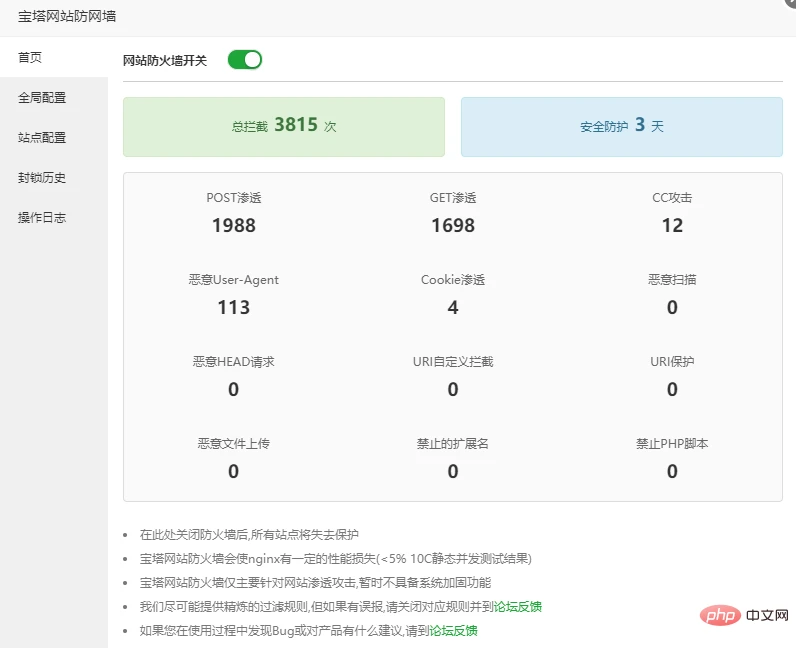This screenshot has height=648, width=799.
Task: Click the php中文网 watermark logo
Action: pyautogui.click(x=744, y=615)
